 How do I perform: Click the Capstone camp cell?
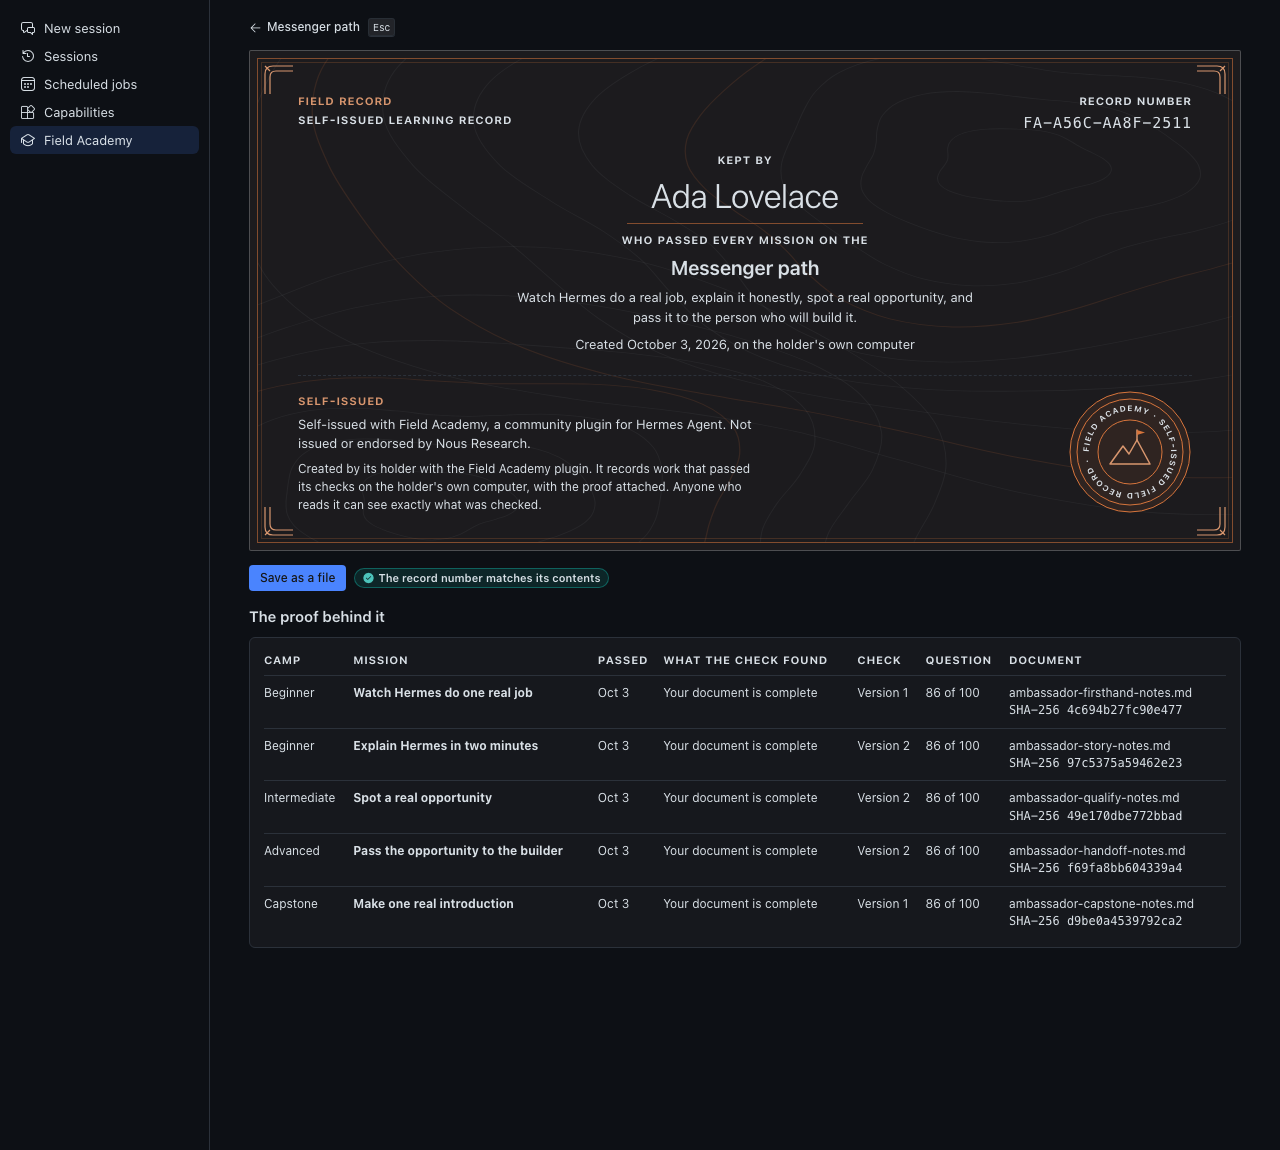pos(291,904)
